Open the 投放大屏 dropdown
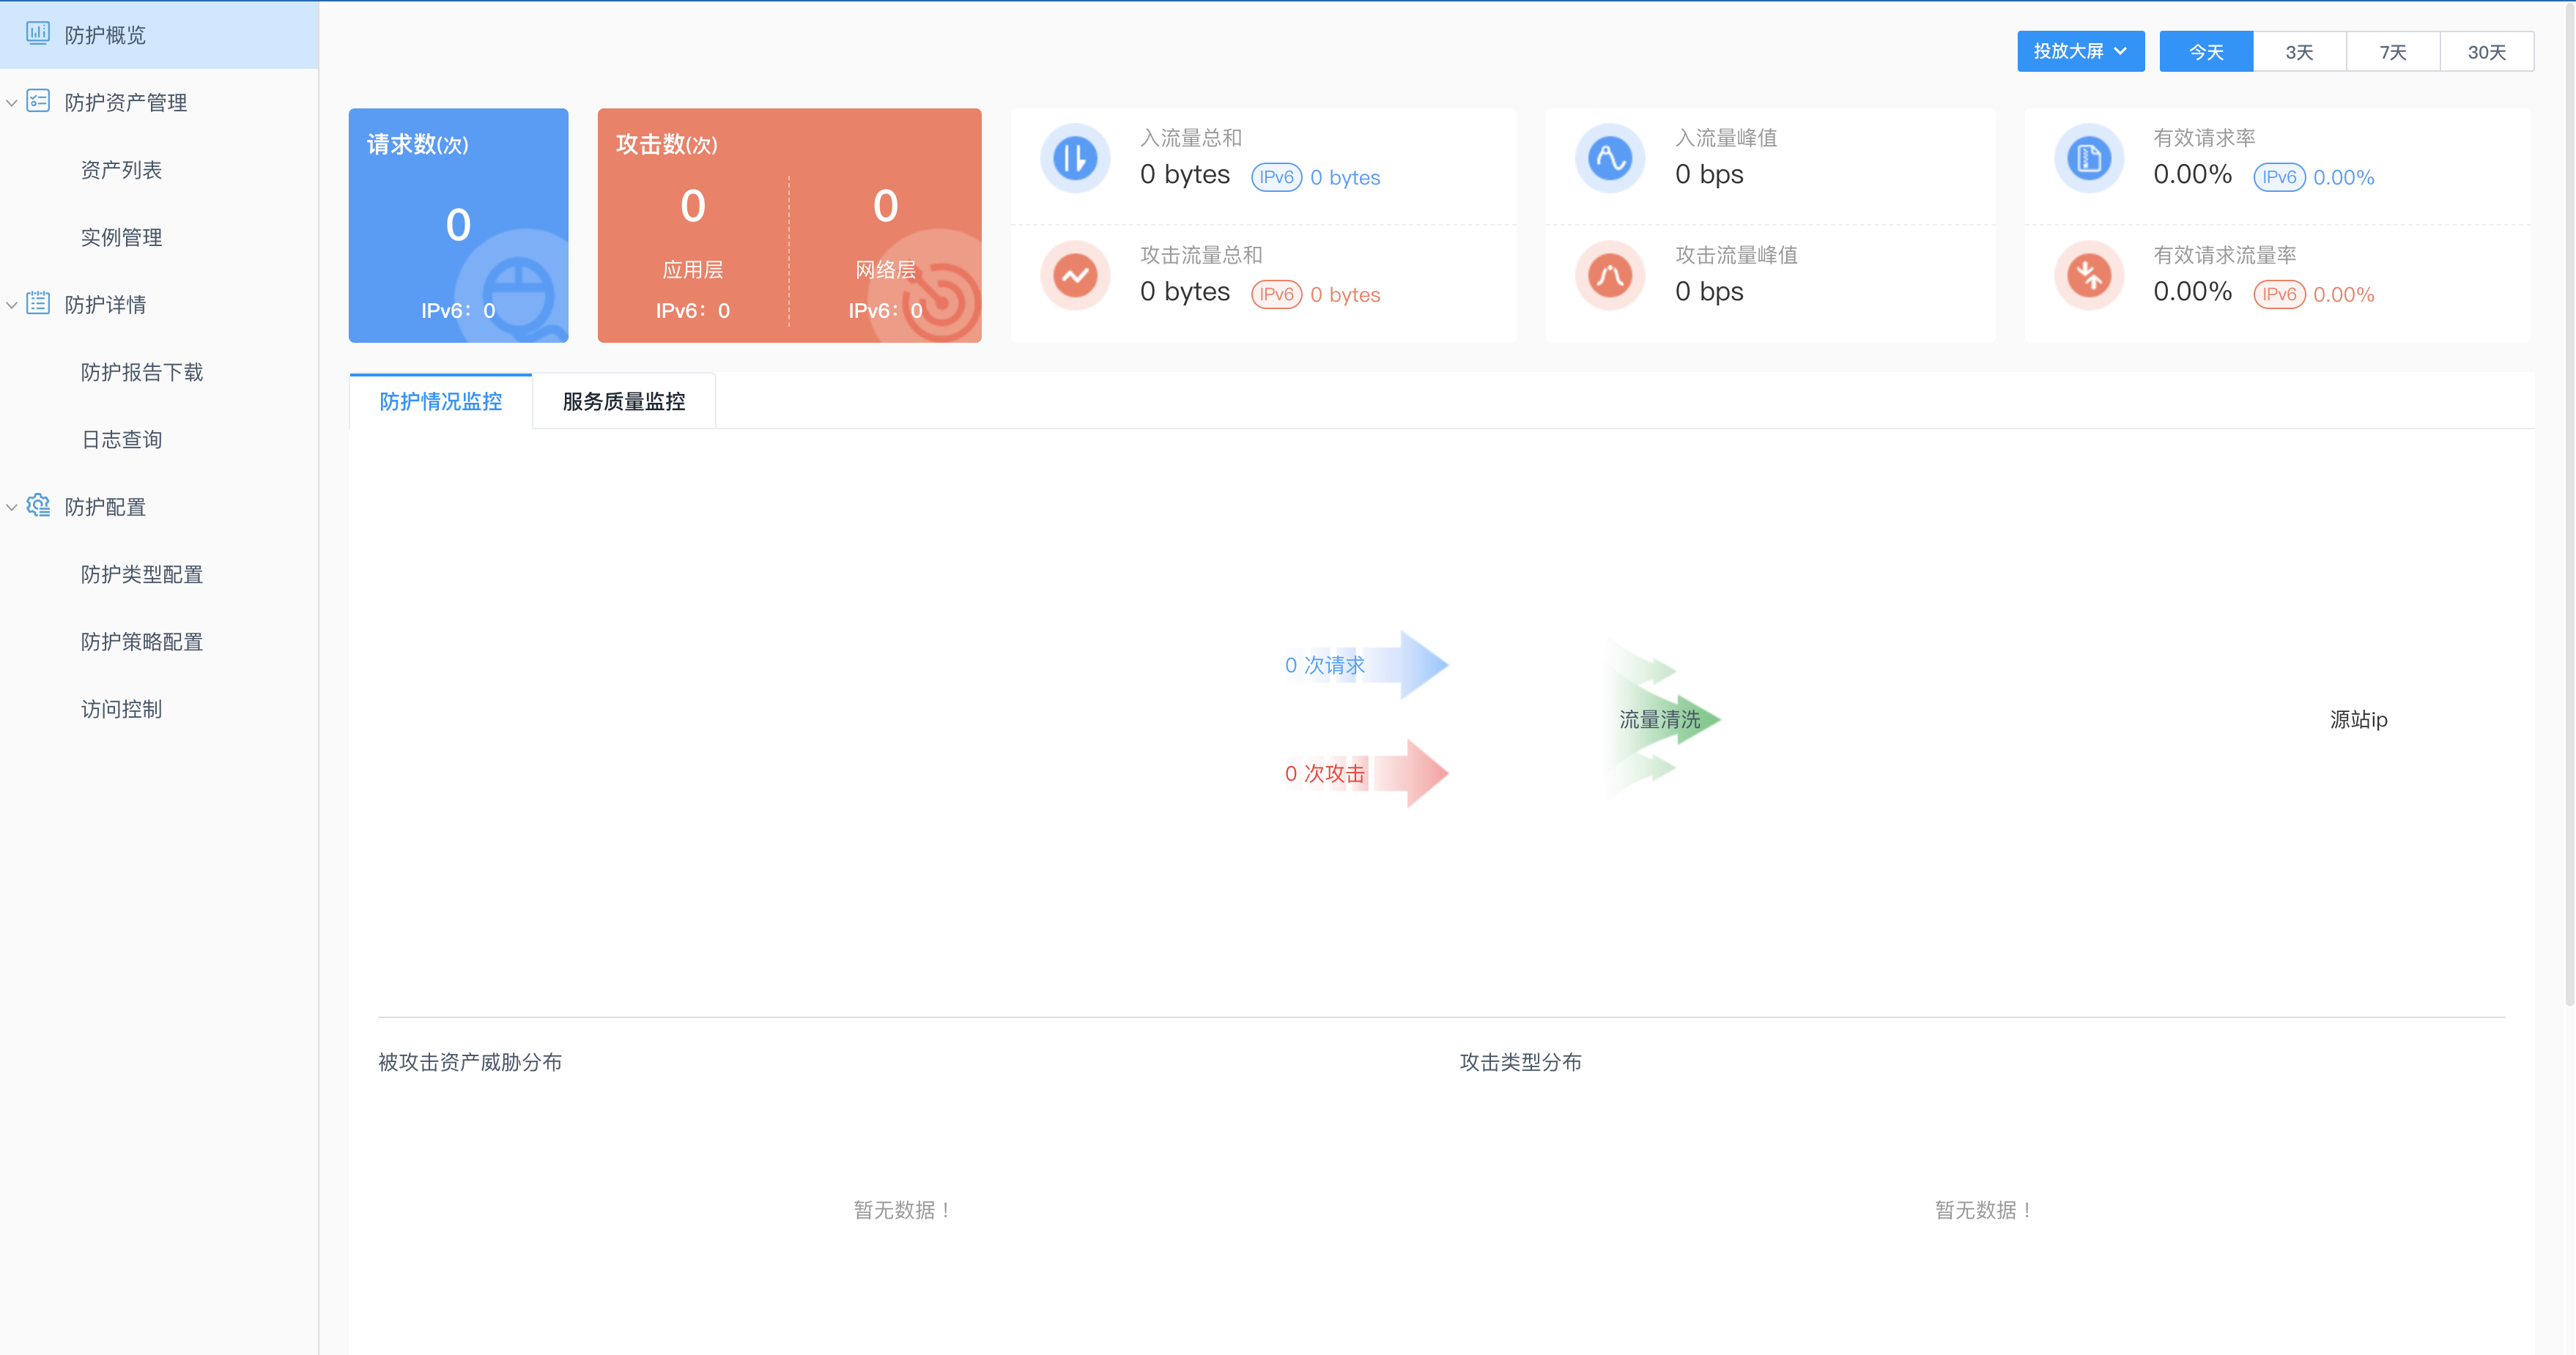The width and height of the screenshot is (2576, 1355). tap(2080, 51)
